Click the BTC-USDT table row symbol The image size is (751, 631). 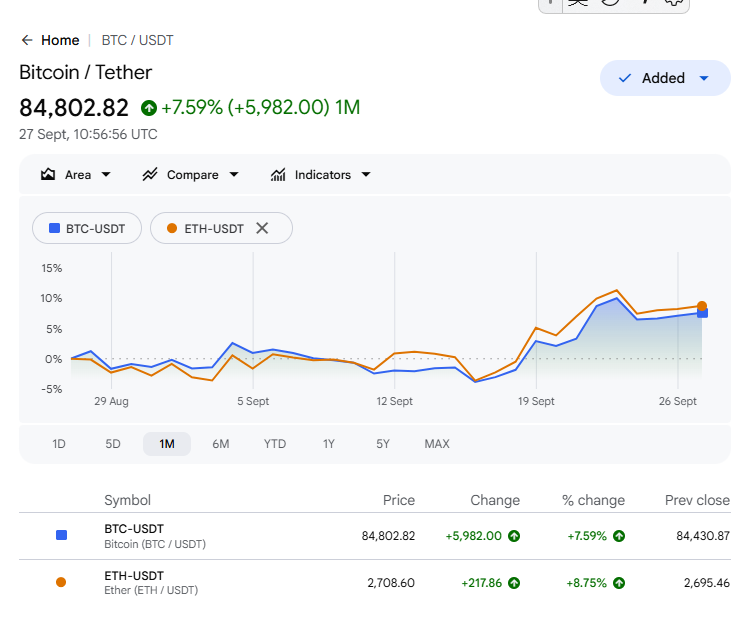(x=134, y=529)
